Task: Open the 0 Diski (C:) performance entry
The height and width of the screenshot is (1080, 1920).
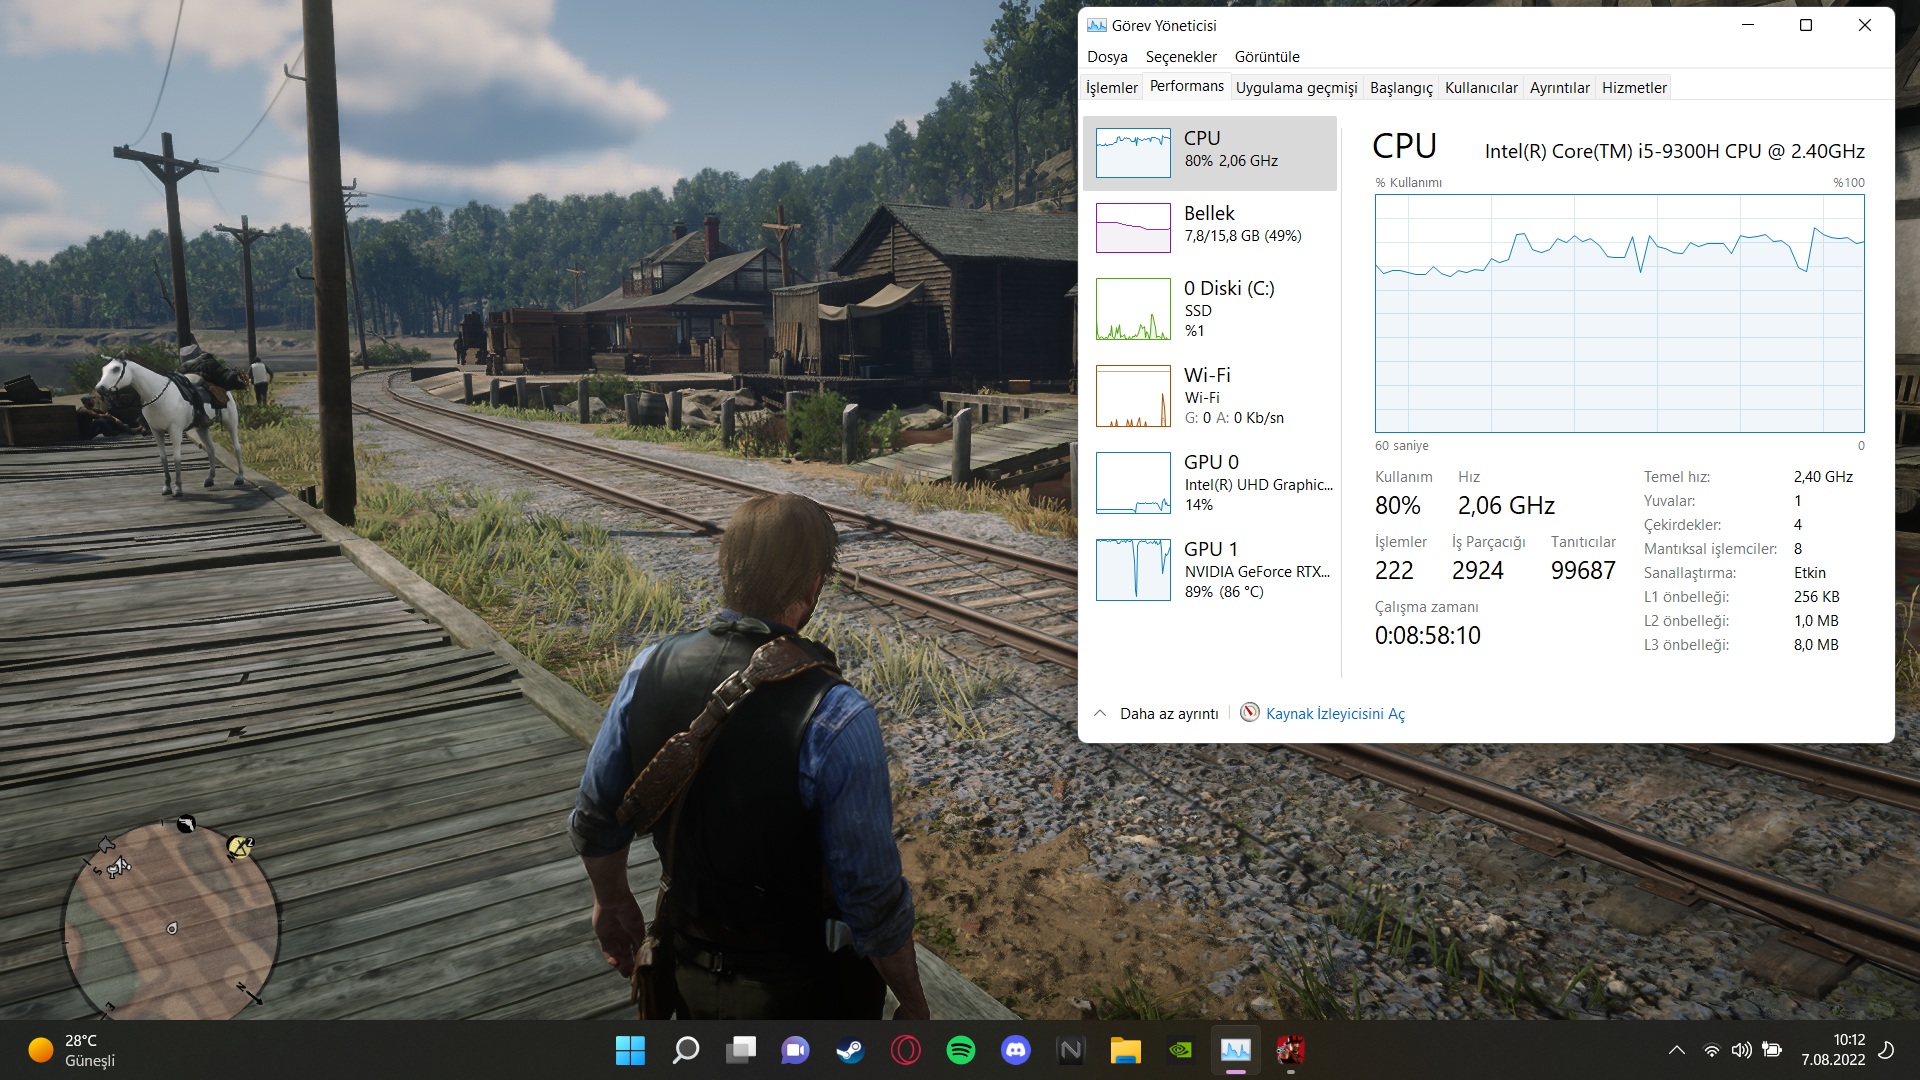Action: tap(1208, 309)
